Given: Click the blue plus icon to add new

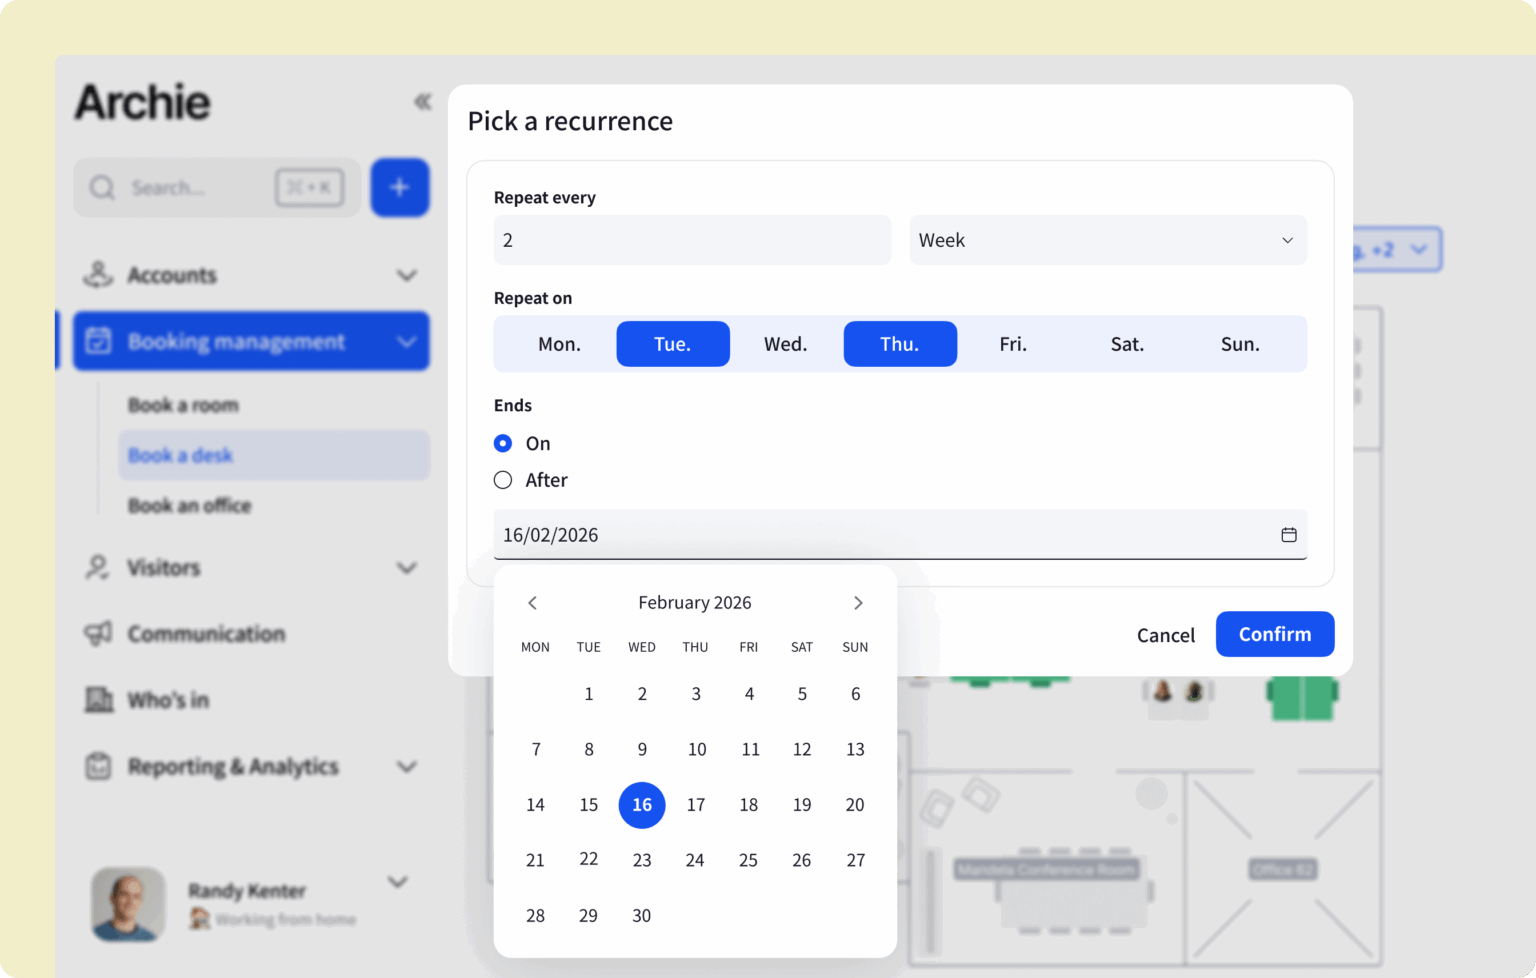Looking at the screenshot, I should coord(400,187).
